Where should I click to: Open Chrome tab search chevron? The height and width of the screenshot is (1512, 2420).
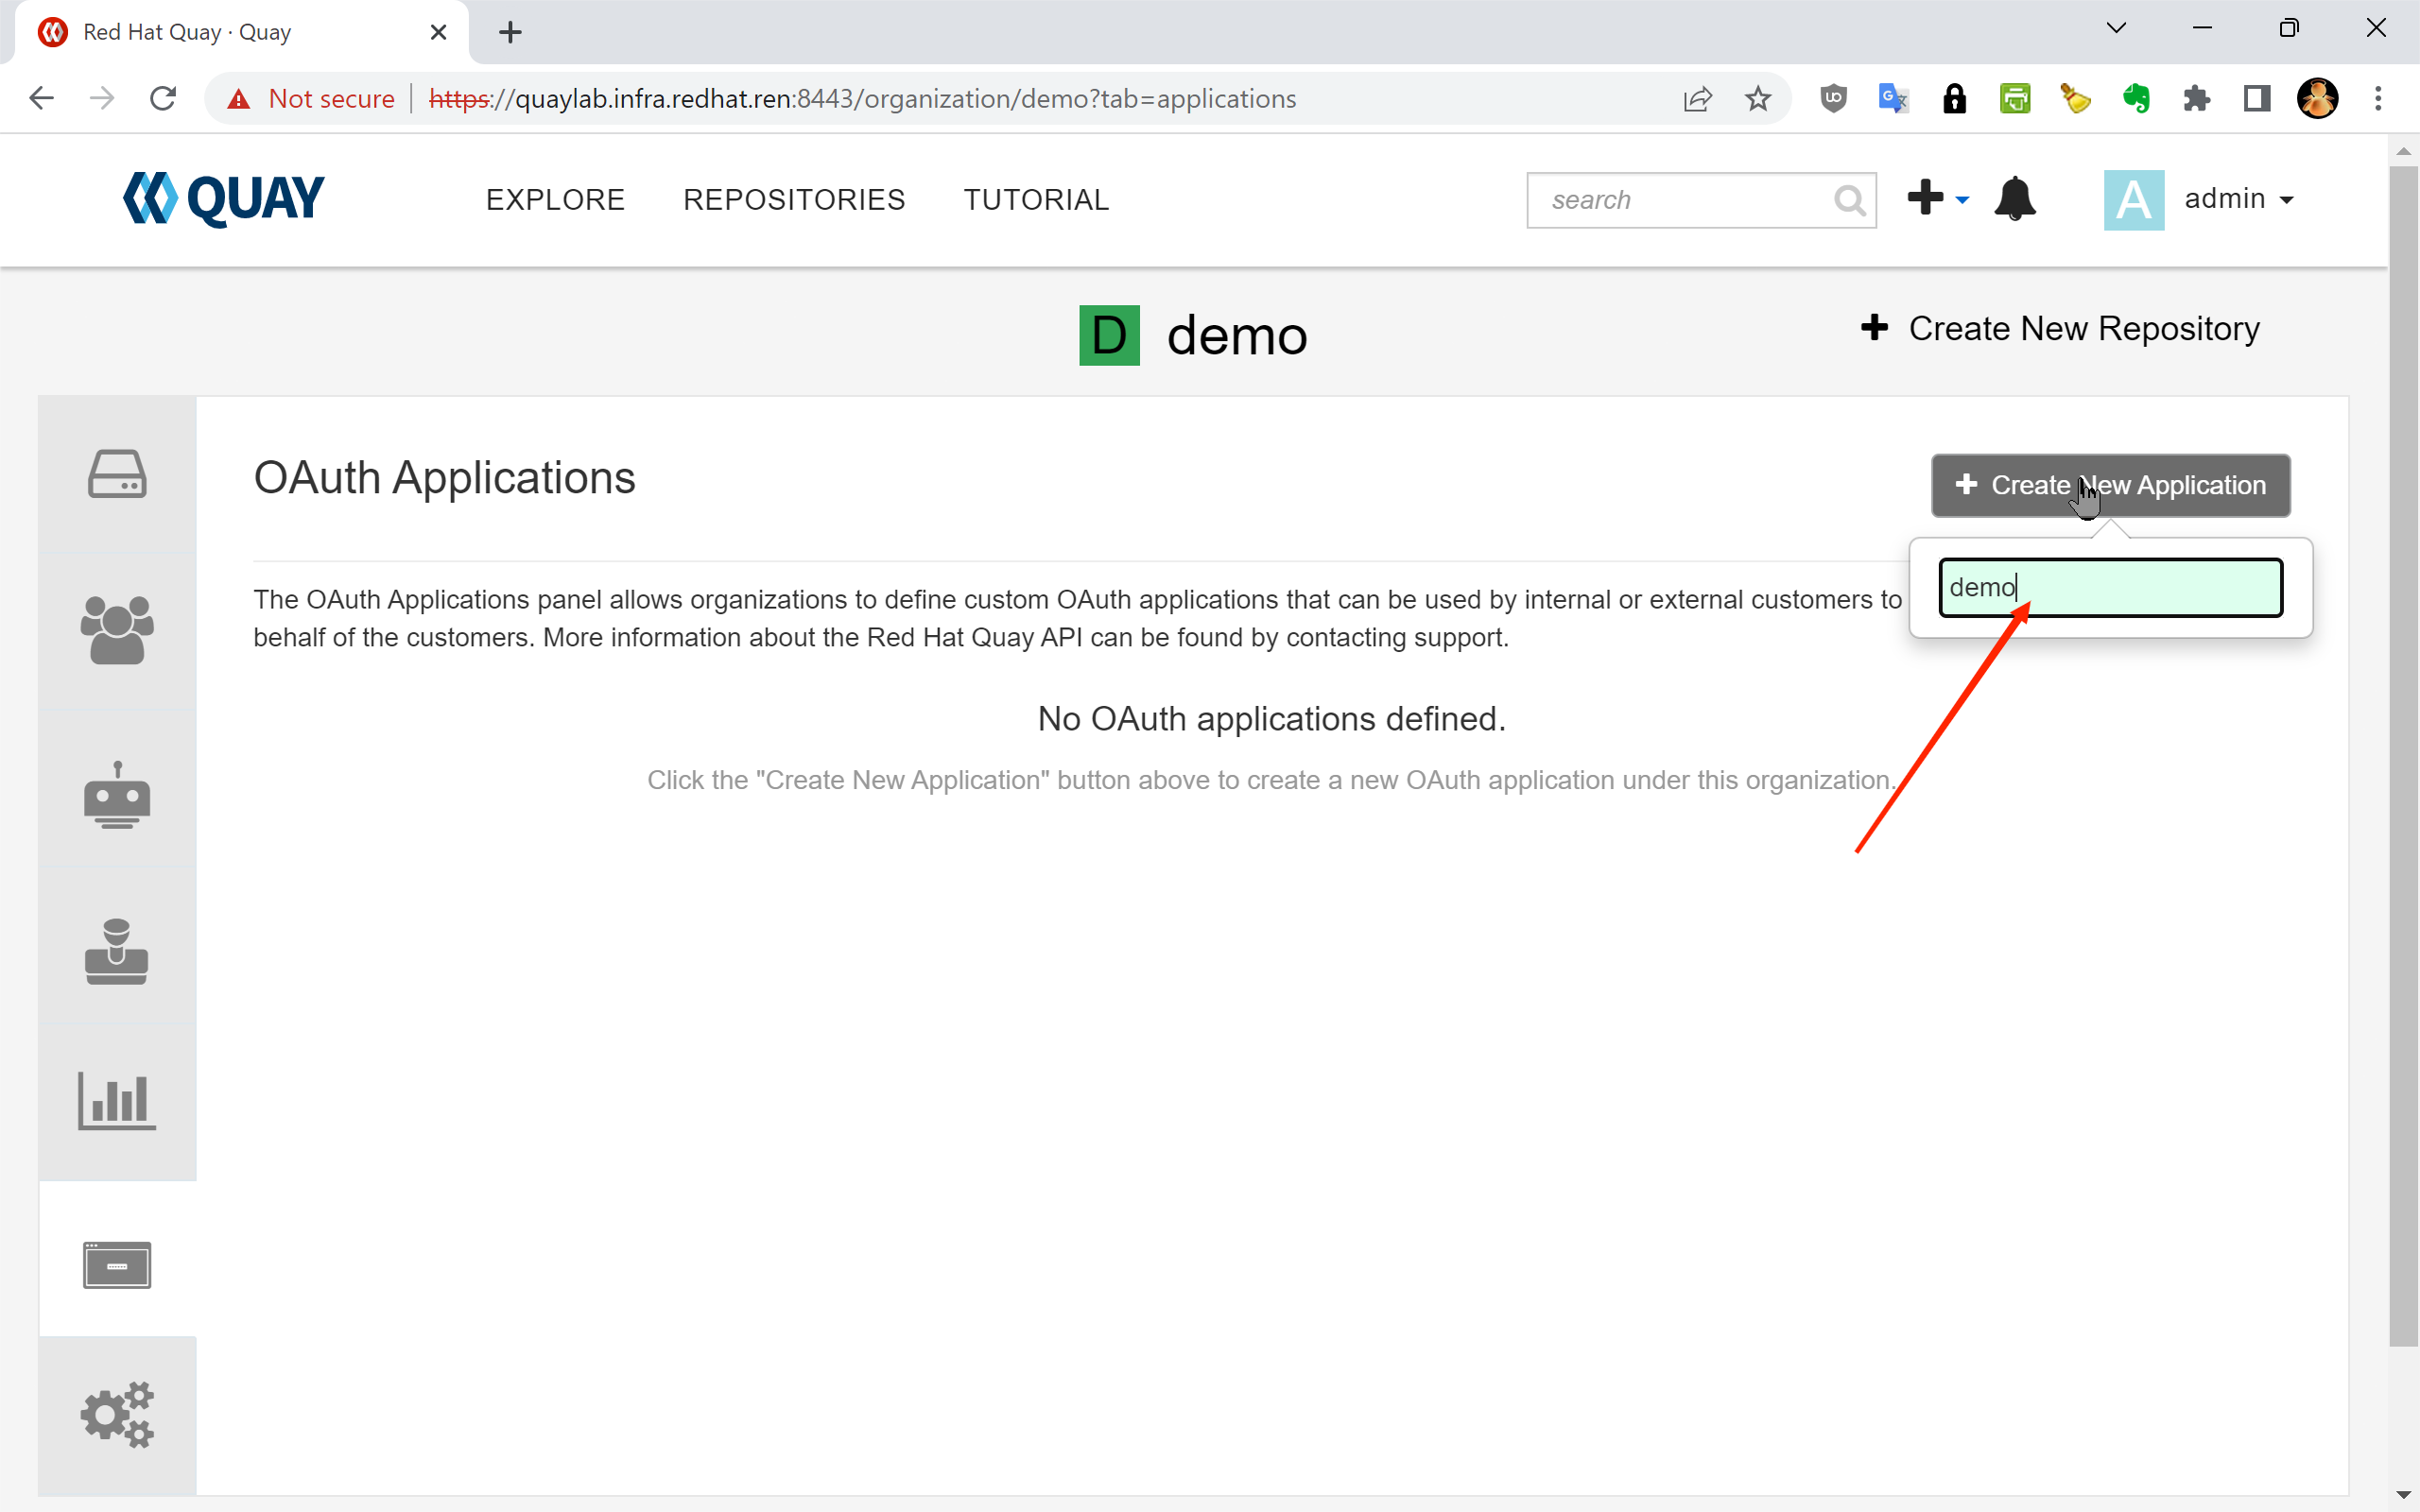[x=2115, y=28]
